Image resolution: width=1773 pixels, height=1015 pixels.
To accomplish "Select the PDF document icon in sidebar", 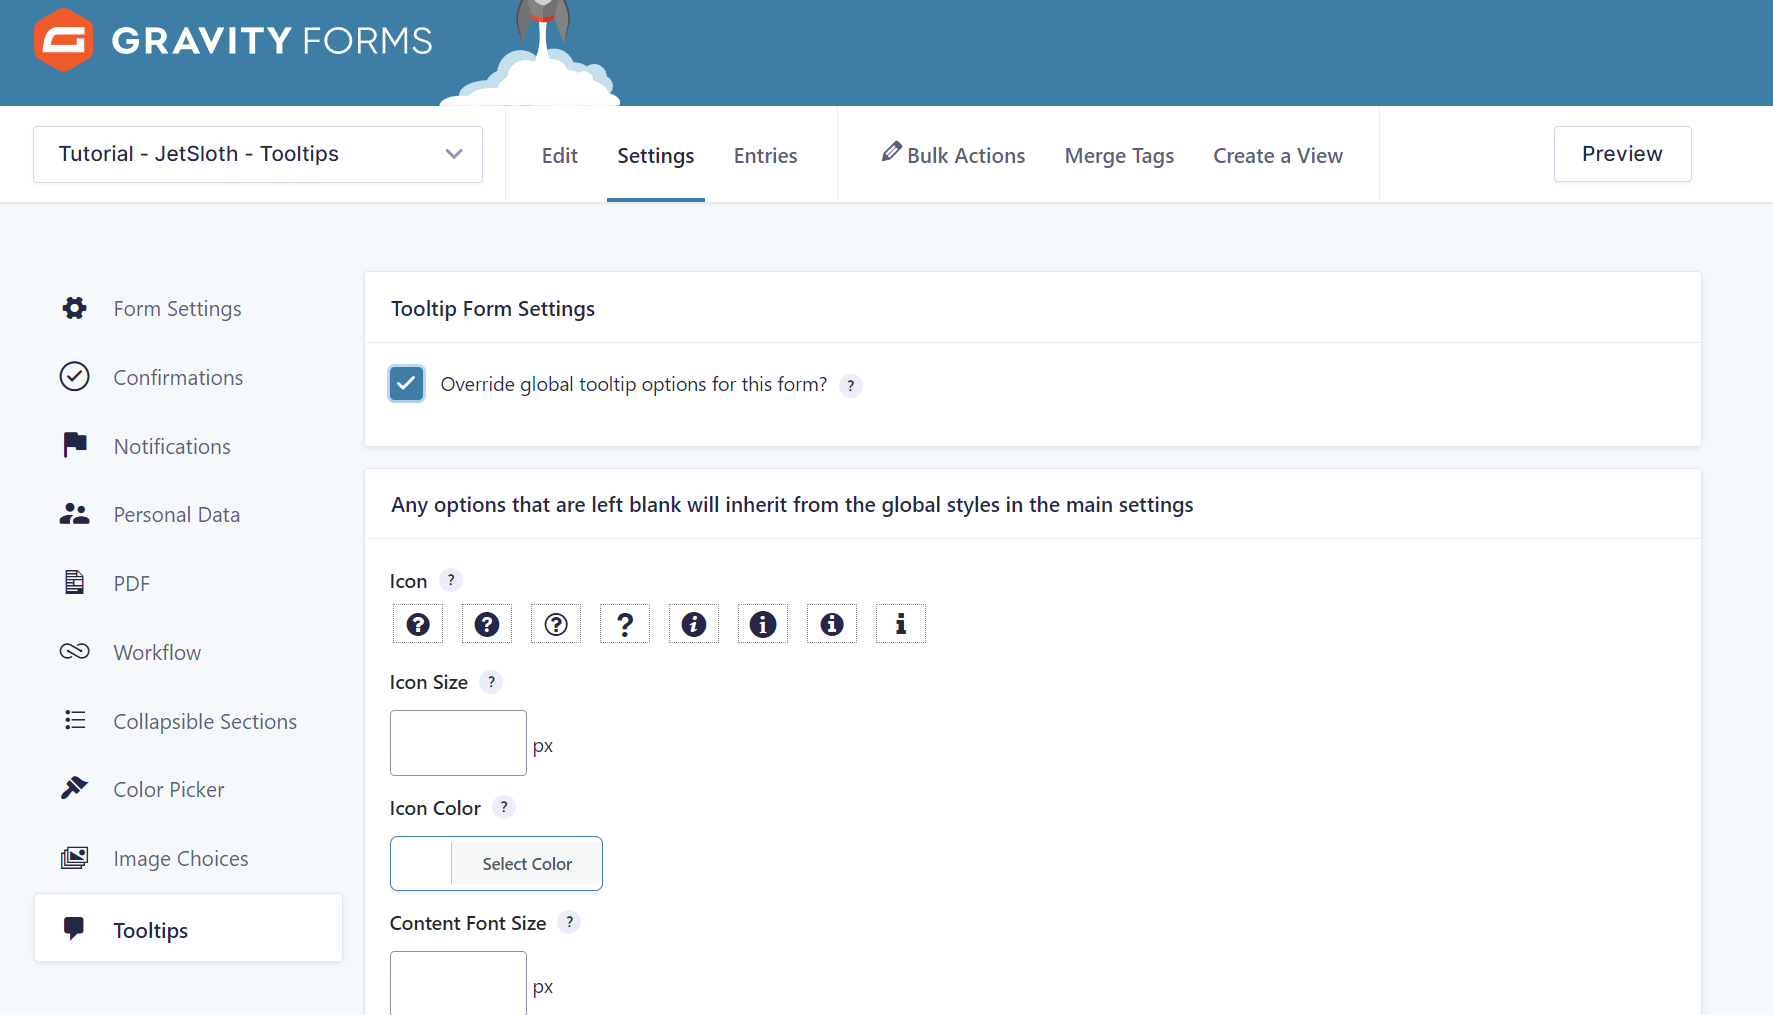I will [74, 583].
